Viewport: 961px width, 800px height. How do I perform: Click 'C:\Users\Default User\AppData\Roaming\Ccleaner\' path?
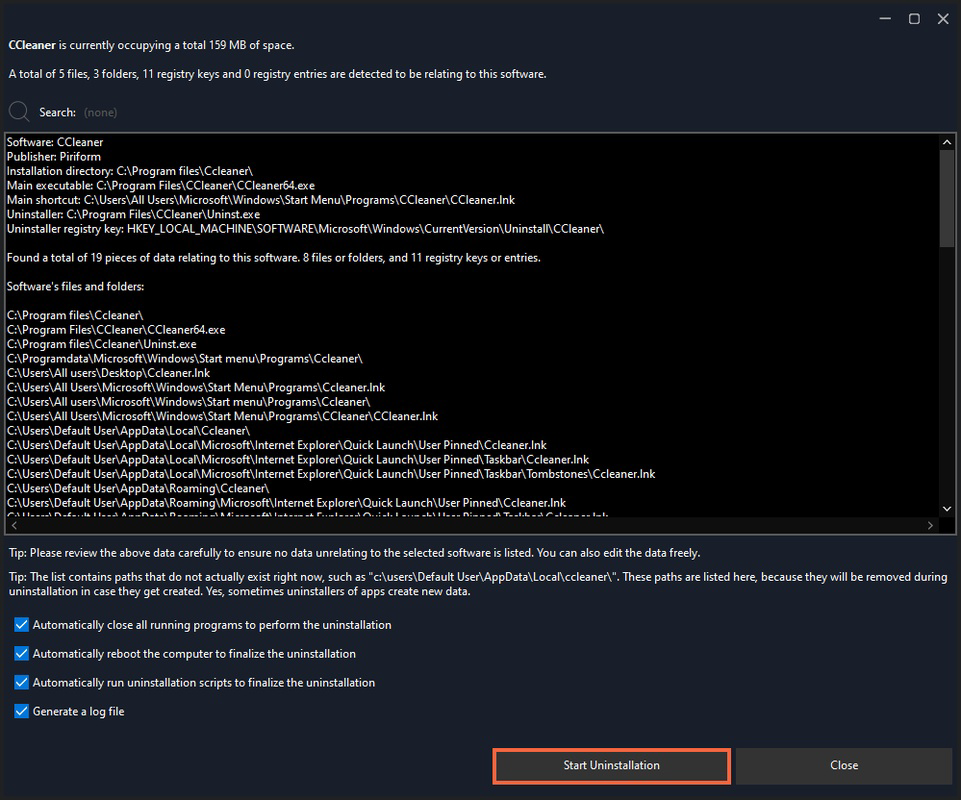click(x=138, y=489)
